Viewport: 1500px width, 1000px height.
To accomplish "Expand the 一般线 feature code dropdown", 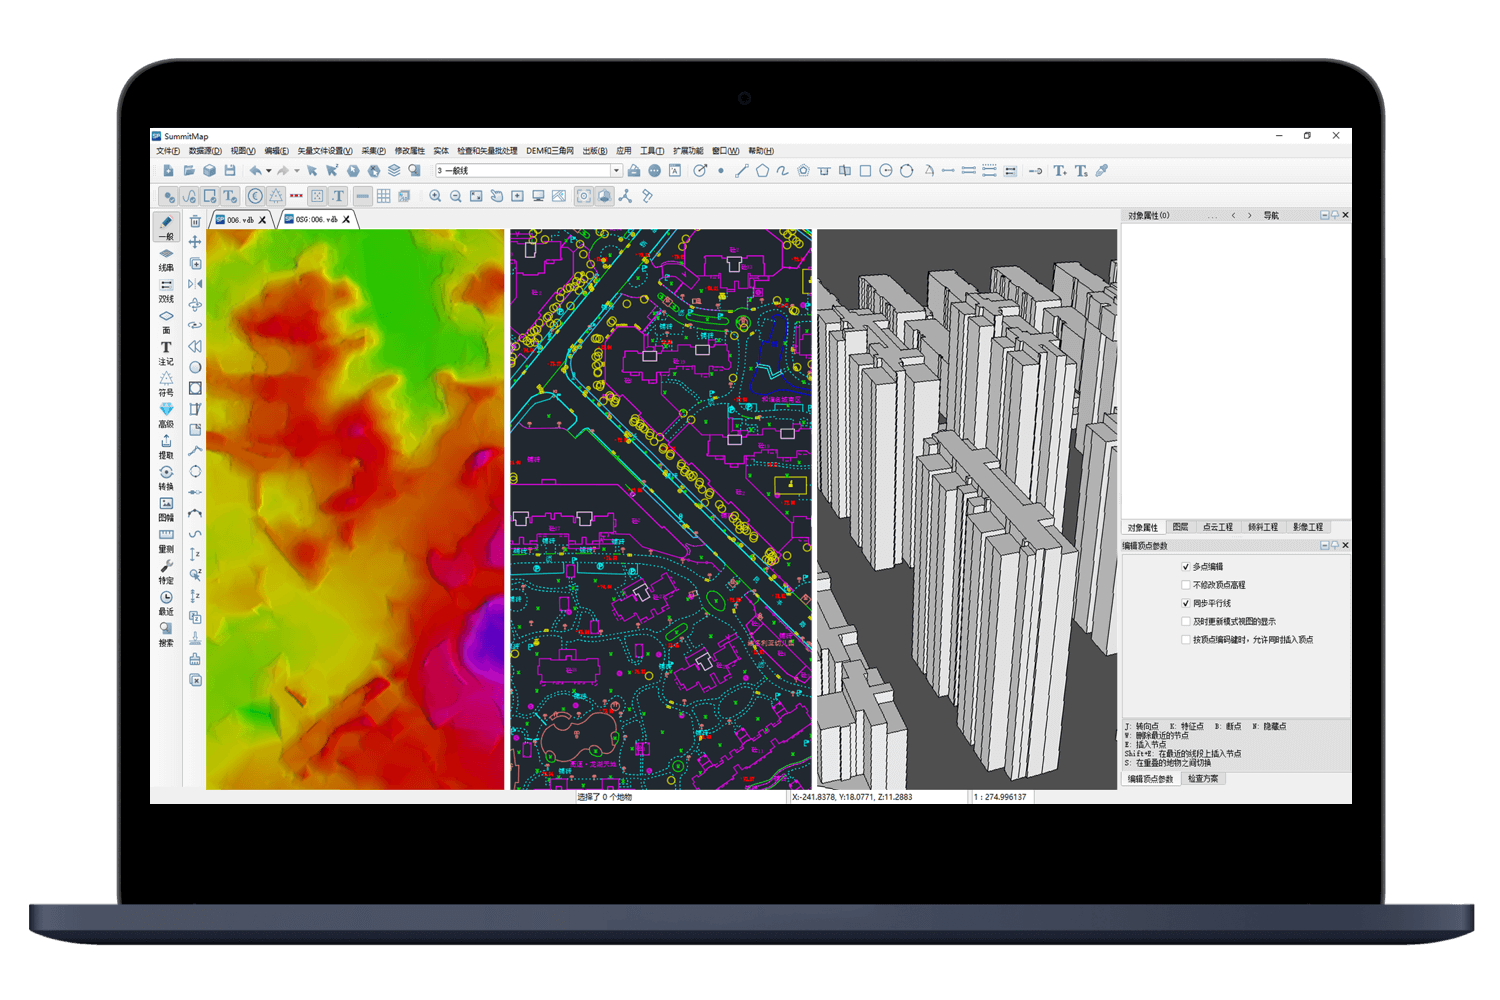I will [616, 171].
